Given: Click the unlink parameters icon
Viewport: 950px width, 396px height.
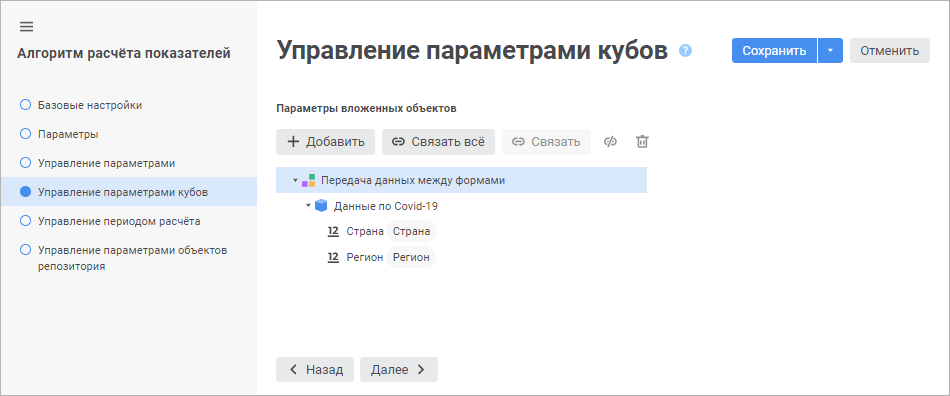Looking at the screenshot, I should click(x=611, y=142).
